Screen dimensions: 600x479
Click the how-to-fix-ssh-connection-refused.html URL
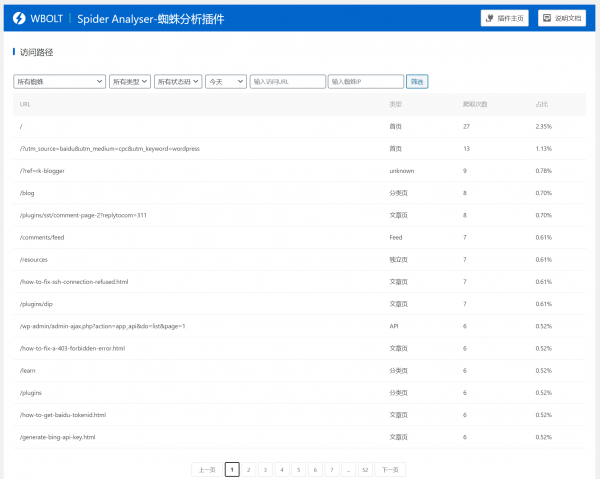[74, 282]
